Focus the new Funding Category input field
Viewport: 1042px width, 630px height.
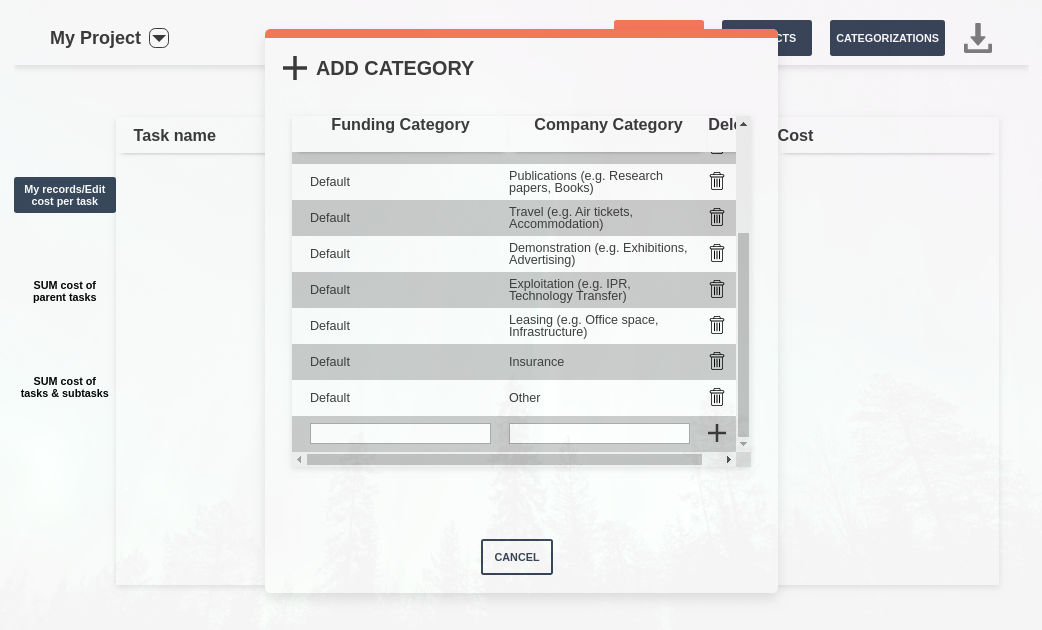pos(400,433)
